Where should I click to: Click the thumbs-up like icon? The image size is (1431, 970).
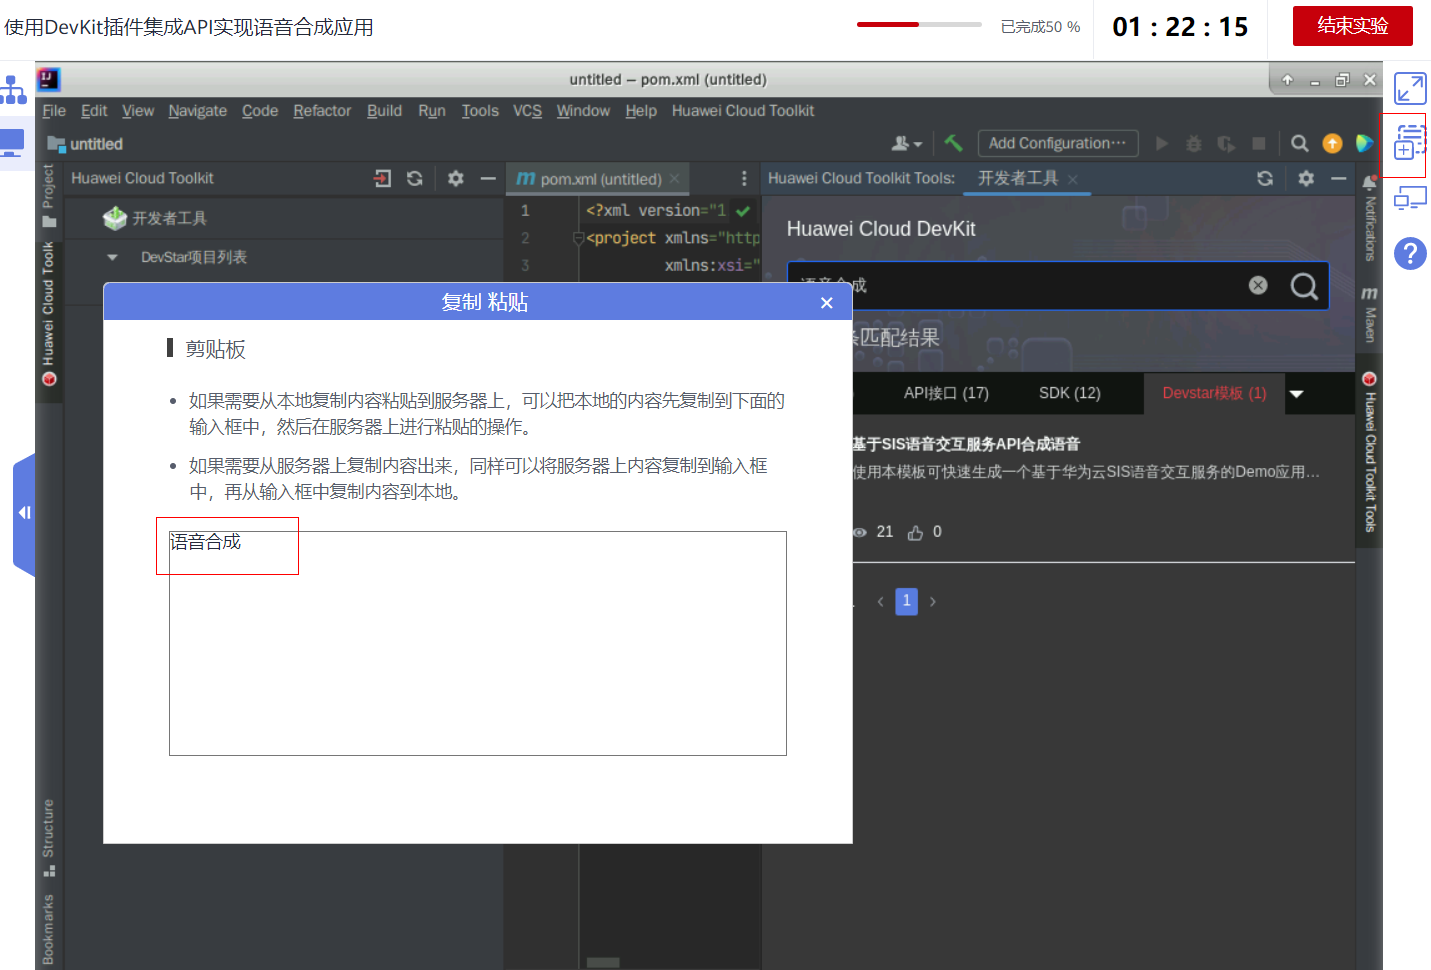915,533
